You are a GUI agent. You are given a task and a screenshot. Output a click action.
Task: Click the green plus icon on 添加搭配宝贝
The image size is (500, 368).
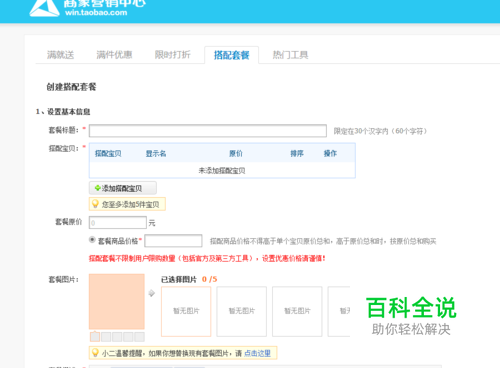pyautogui.click(x=97, y=188)
